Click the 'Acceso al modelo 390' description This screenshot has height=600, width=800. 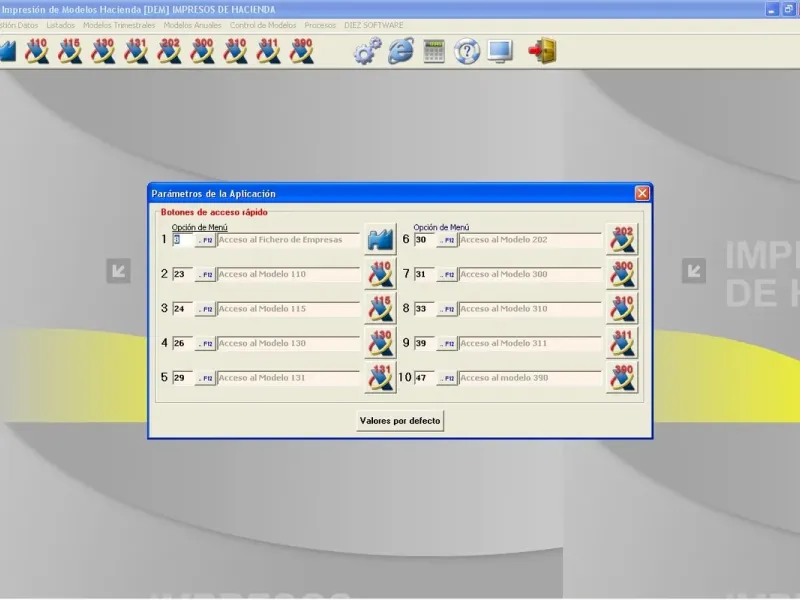click(x=531, y=378)
